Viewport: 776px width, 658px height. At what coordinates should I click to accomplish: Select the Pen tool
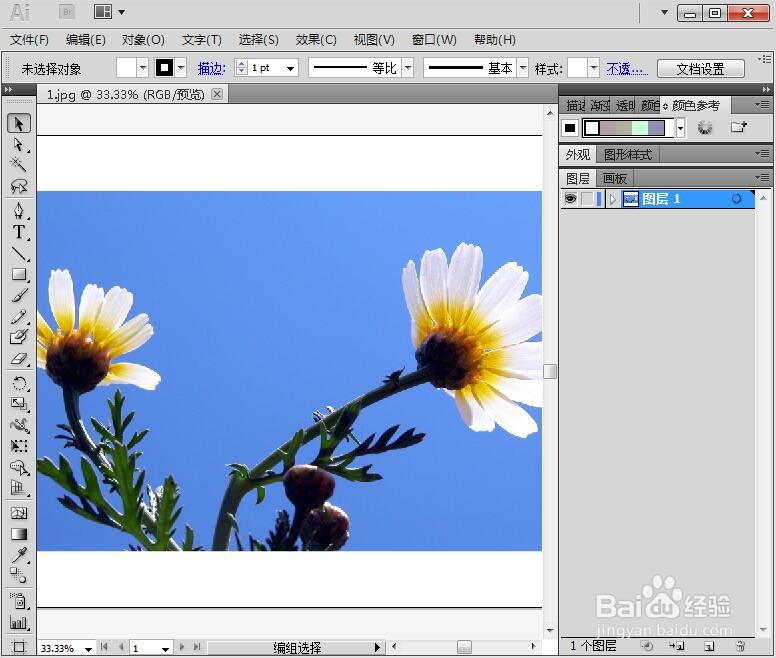19,211
